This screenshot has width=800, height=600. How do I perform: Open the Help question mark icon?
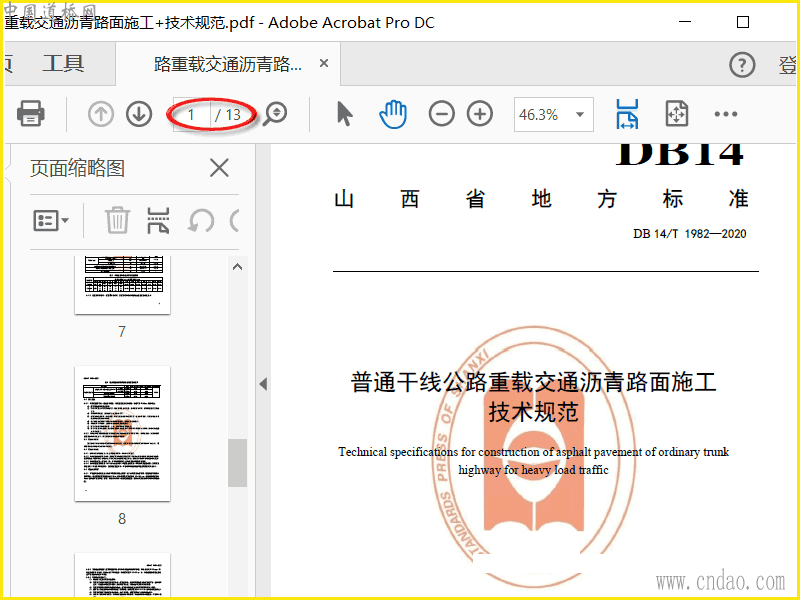tap(742, 65)
